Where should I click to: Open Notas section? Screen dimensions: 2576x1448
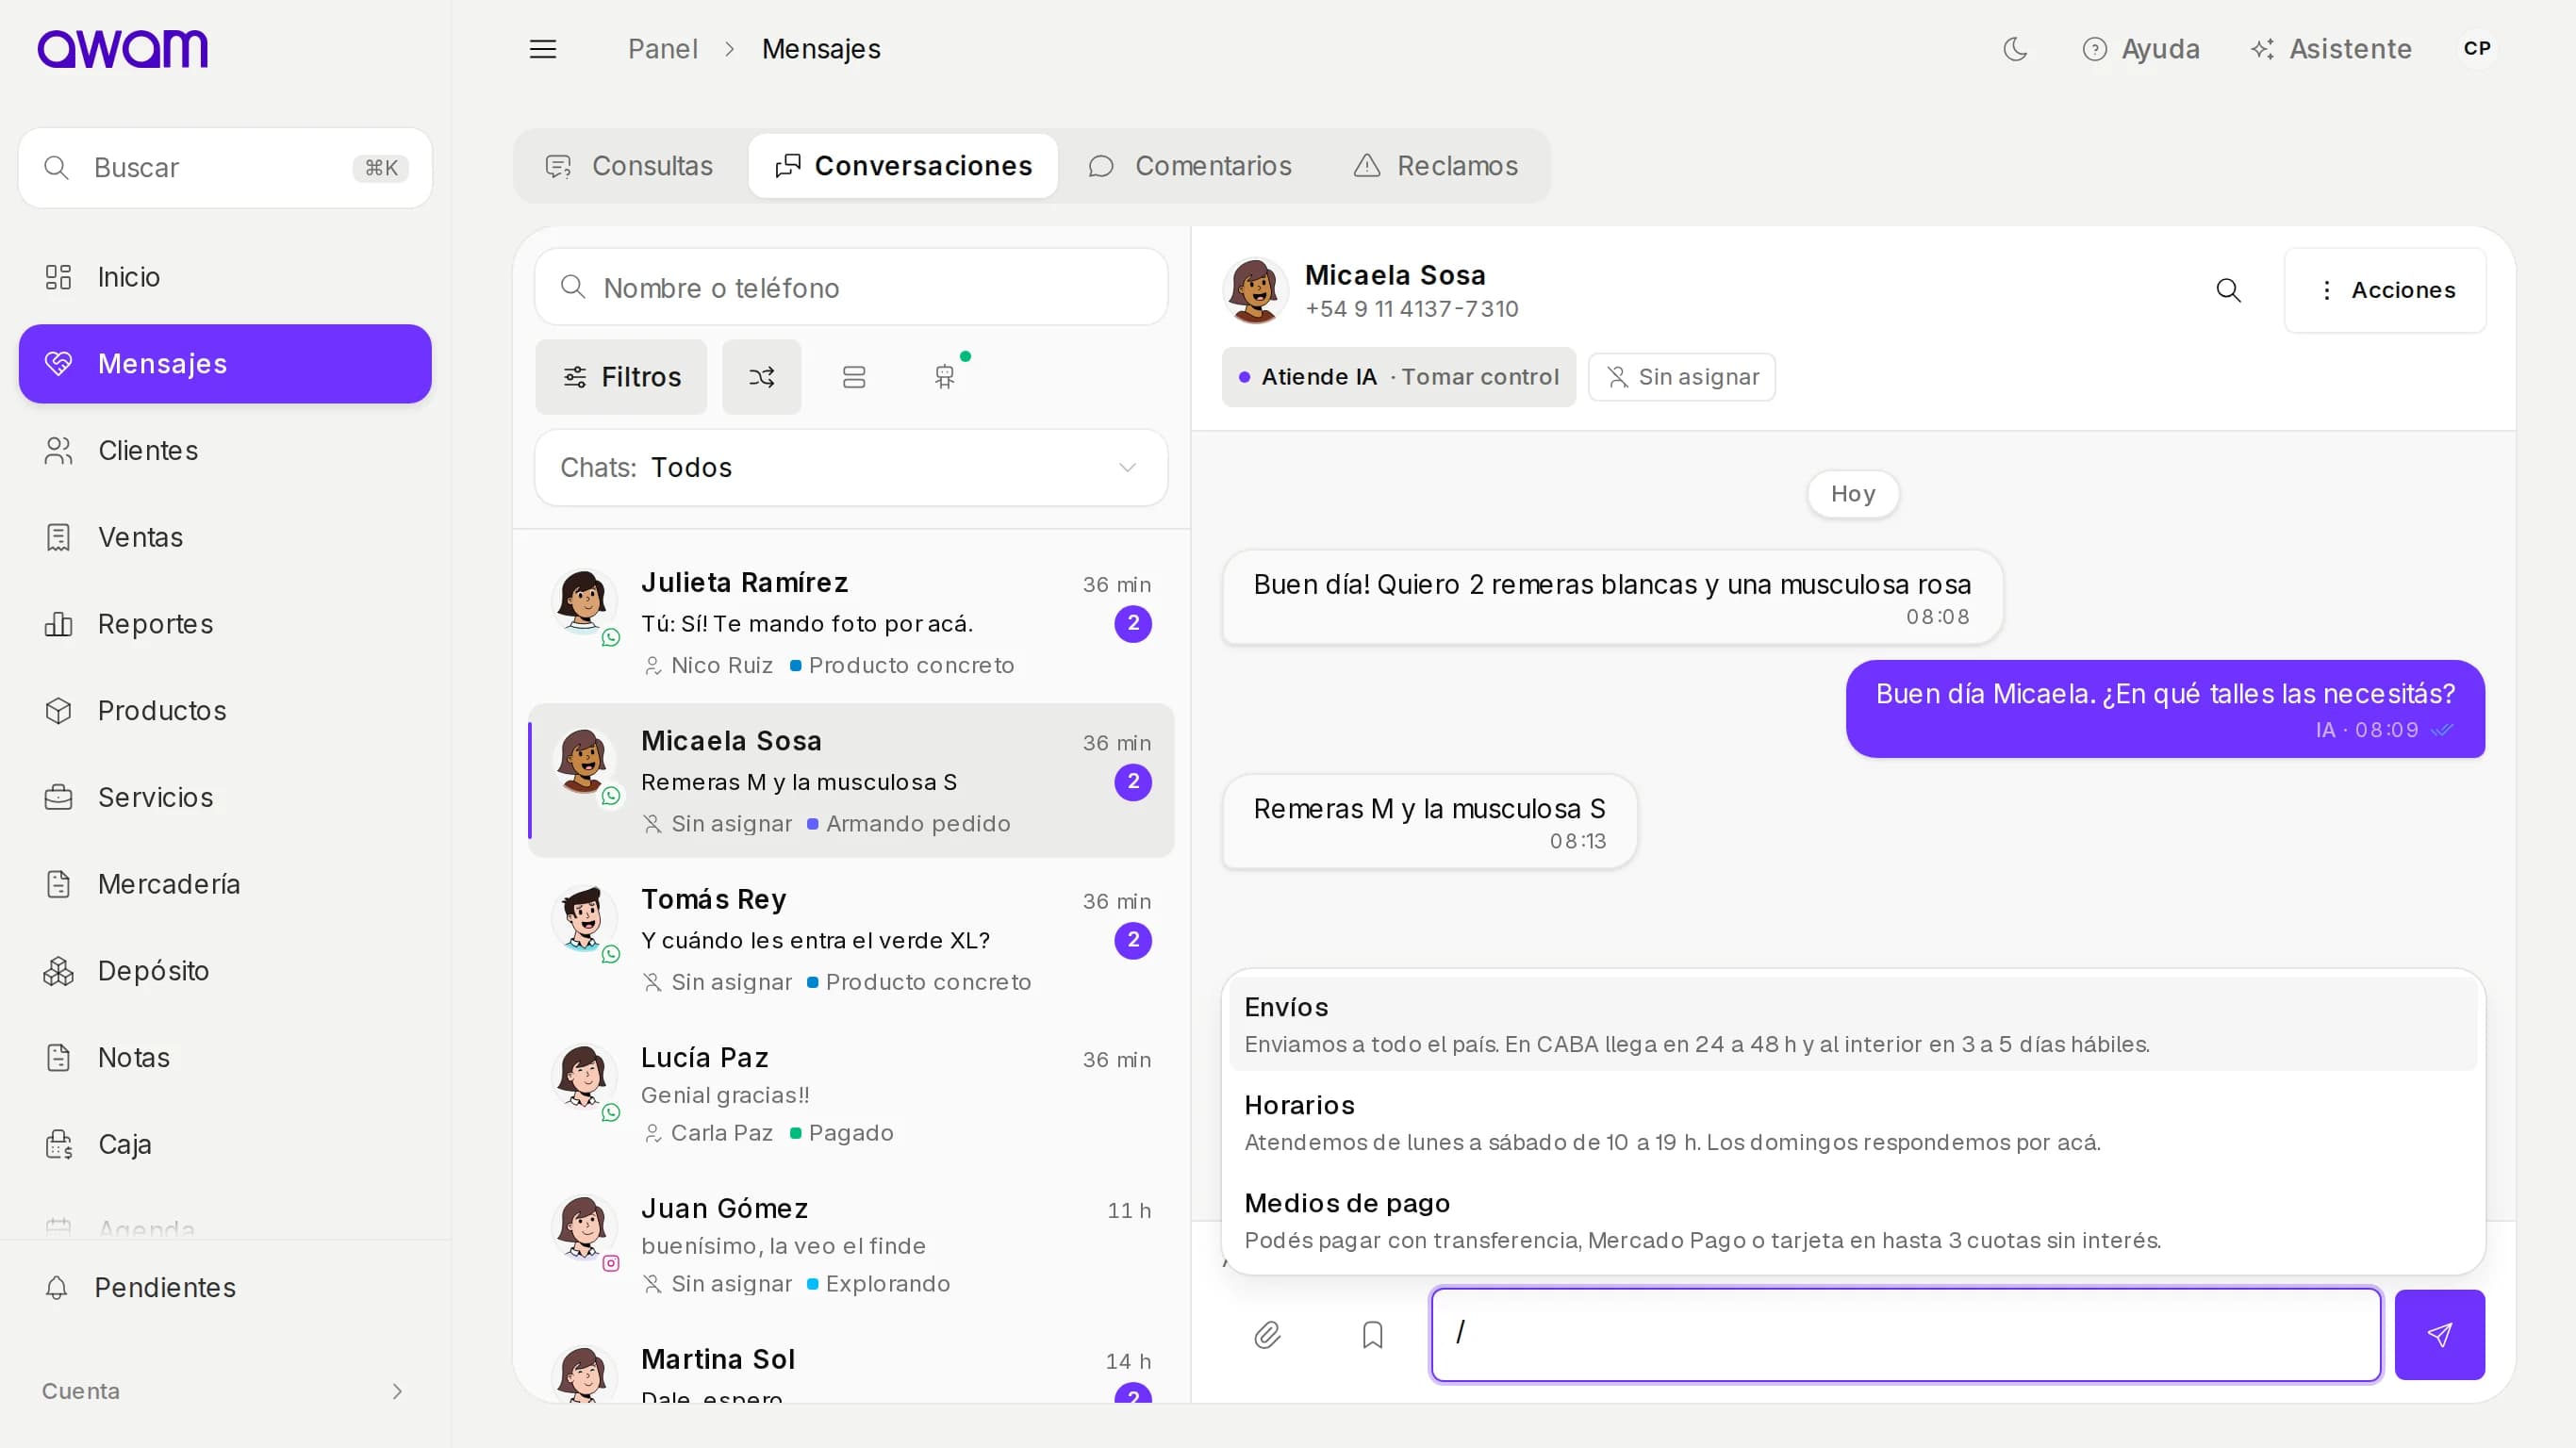click(225, 1057)
